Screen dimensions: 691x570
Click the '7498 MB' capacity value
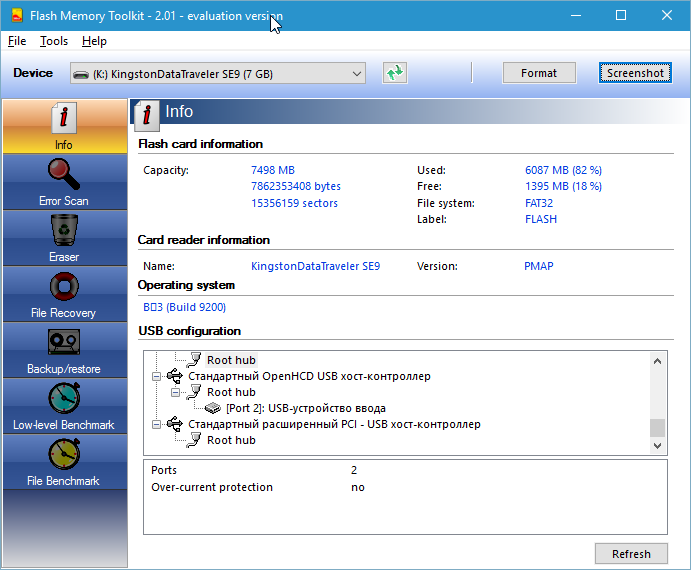(273, 170)
